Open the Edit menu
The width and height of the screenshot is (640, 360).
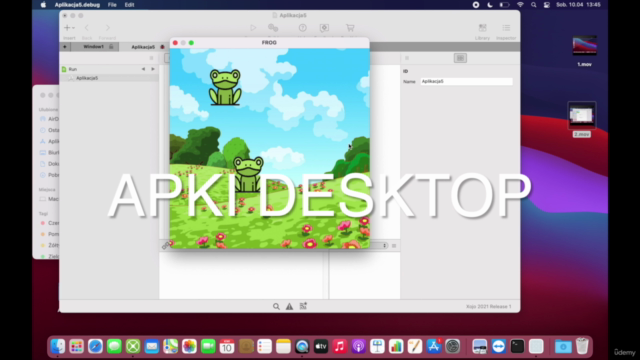click(129, 5)
